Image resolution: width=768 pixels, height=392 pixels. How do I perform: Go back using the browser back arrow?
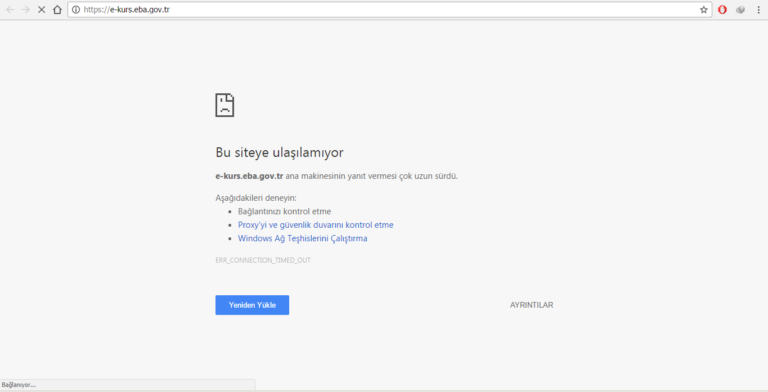10,10
